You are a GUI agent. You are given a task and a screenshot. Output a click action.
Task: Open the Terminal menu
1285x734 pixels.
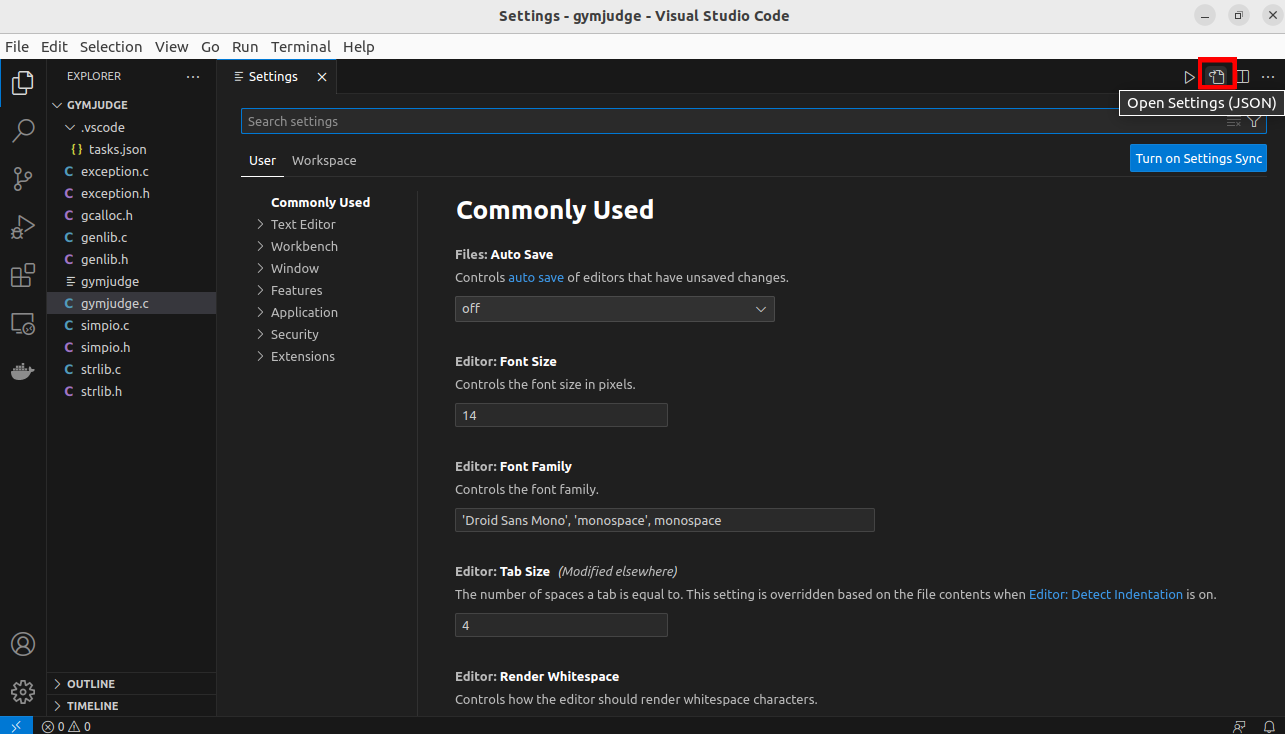click(x=300, y=47)
